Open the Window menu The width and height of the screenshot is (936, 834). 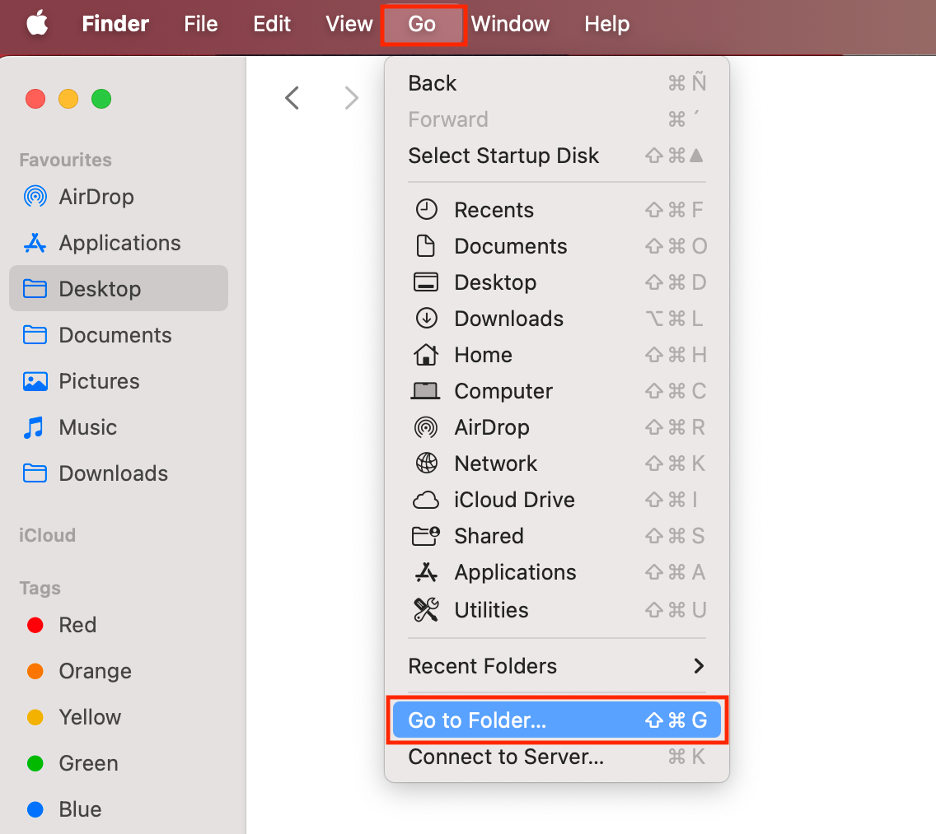[510, 24]
